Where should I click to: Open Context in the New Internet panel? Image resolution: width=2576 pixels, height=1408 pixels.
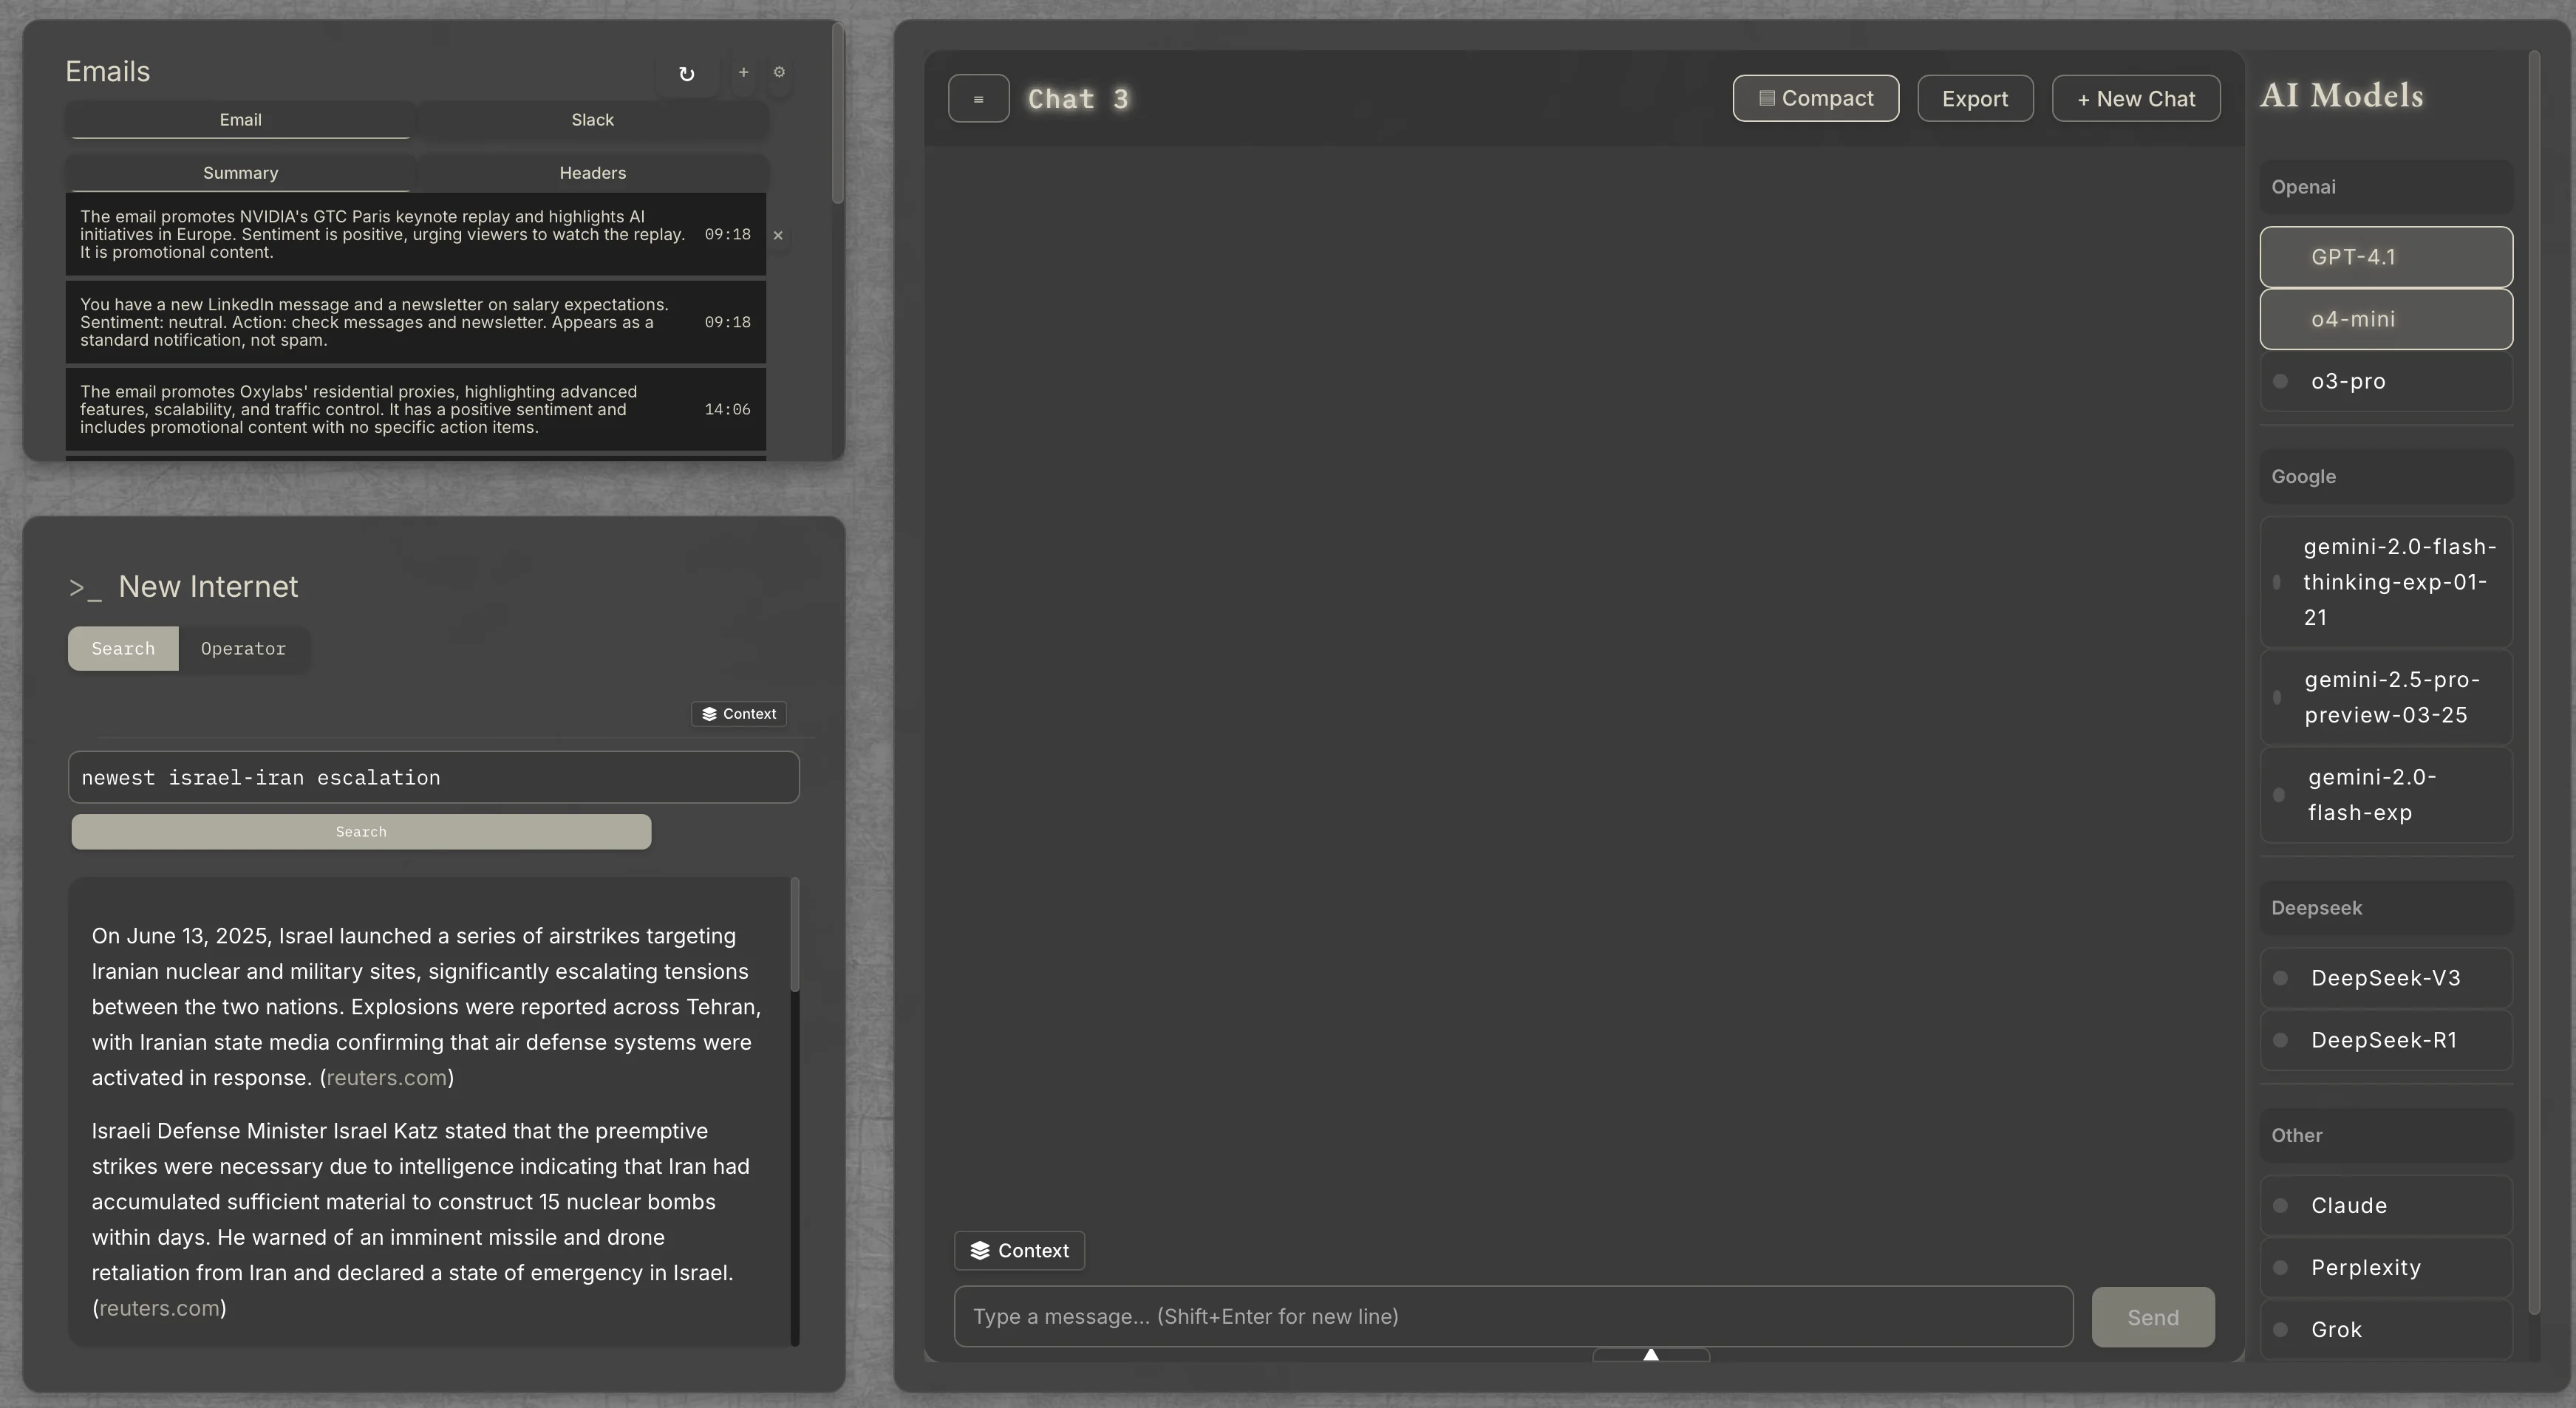coord(737,713)
